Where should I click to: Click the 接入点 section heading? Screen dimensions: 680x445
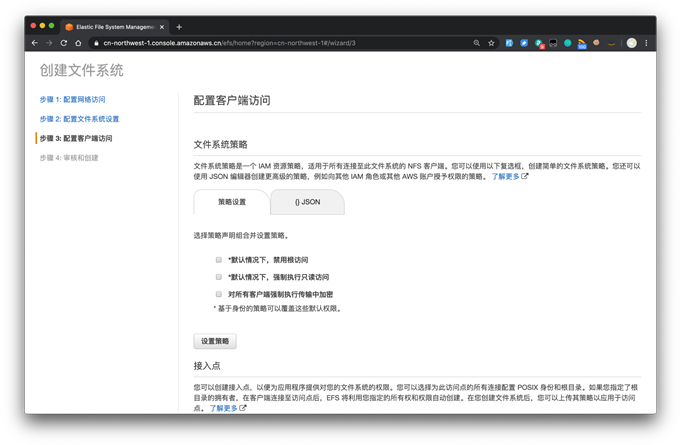point(207,366)
